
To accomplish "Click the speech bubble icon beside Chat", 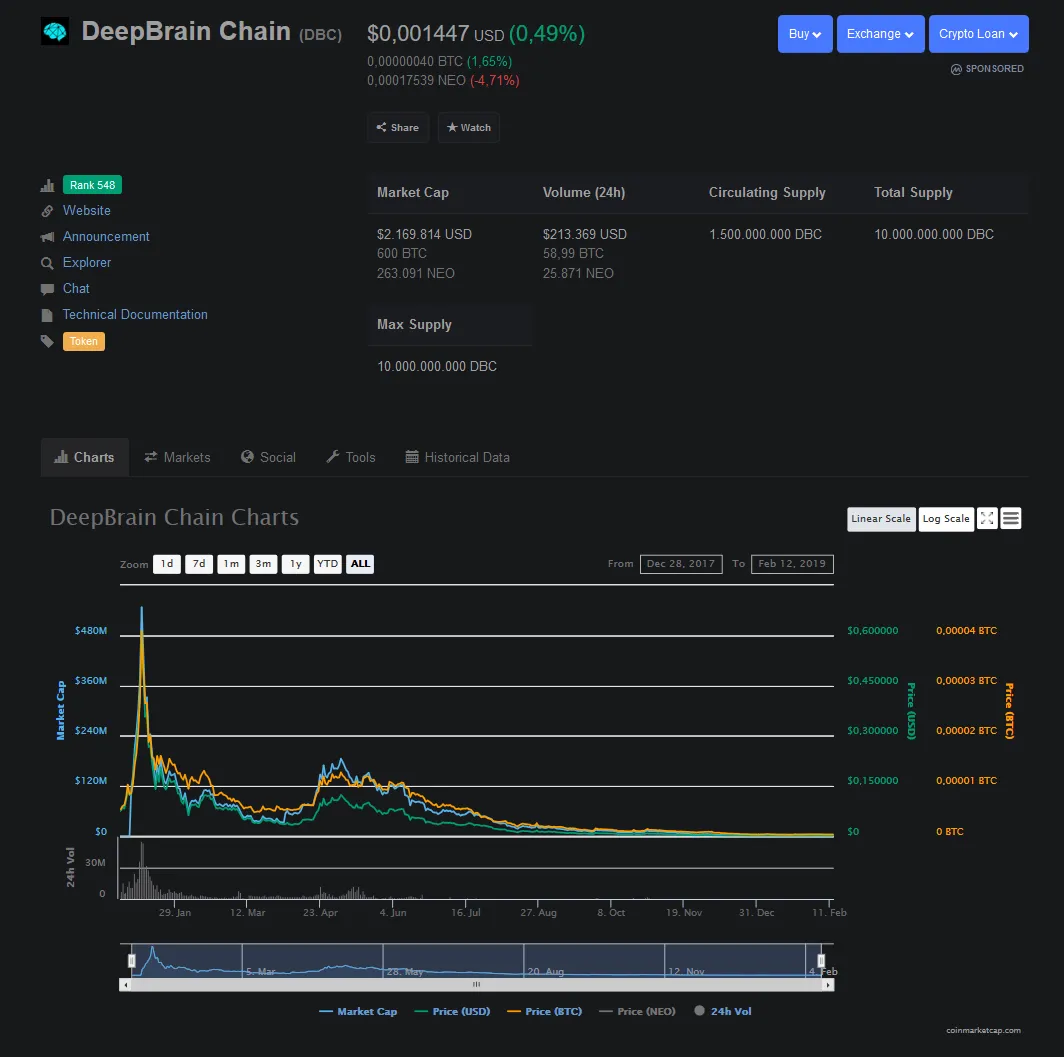I will [47, 289].
